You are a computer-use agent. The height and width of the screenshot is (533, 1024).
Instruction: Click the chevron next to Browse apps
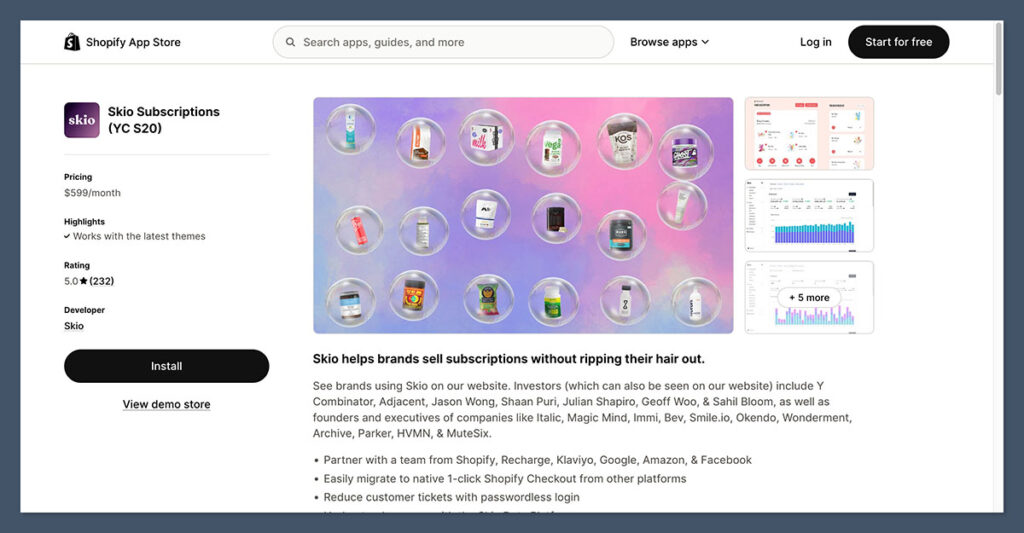tap(705, 42)
